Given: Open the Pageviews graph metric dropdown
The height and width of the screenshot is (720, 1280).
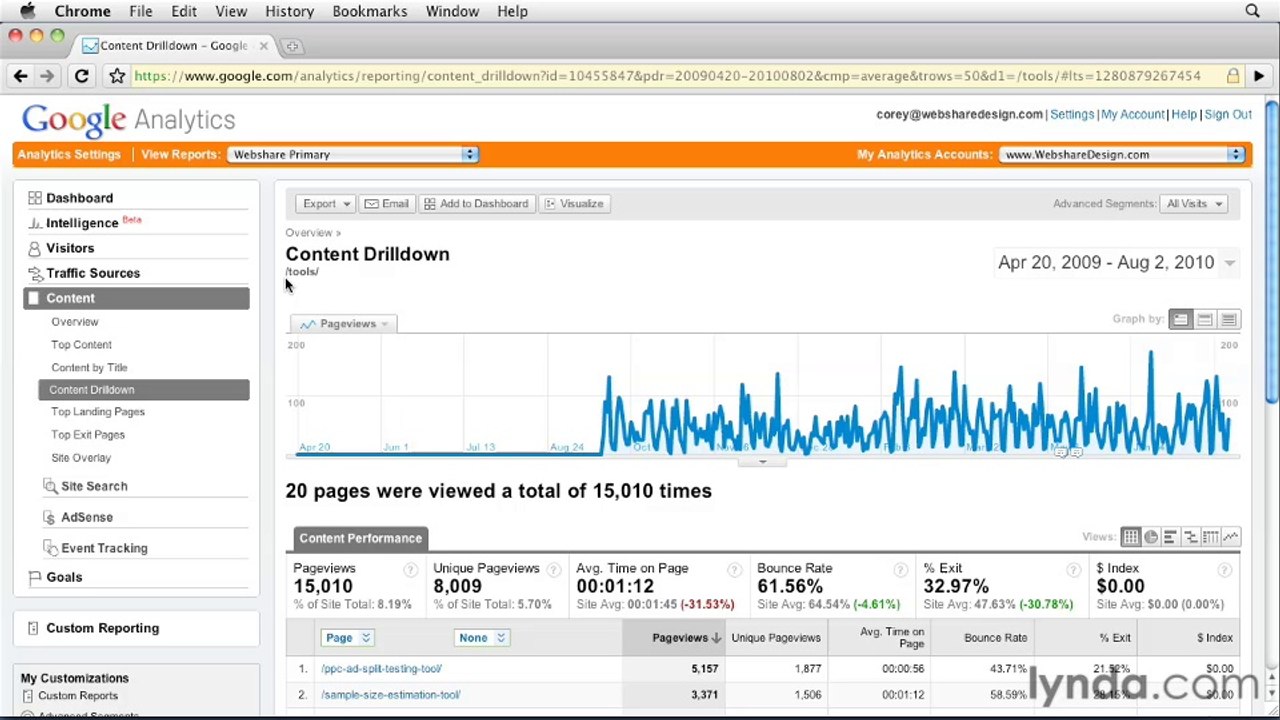Looking at the screenshot, I should (x=346, y=324).
